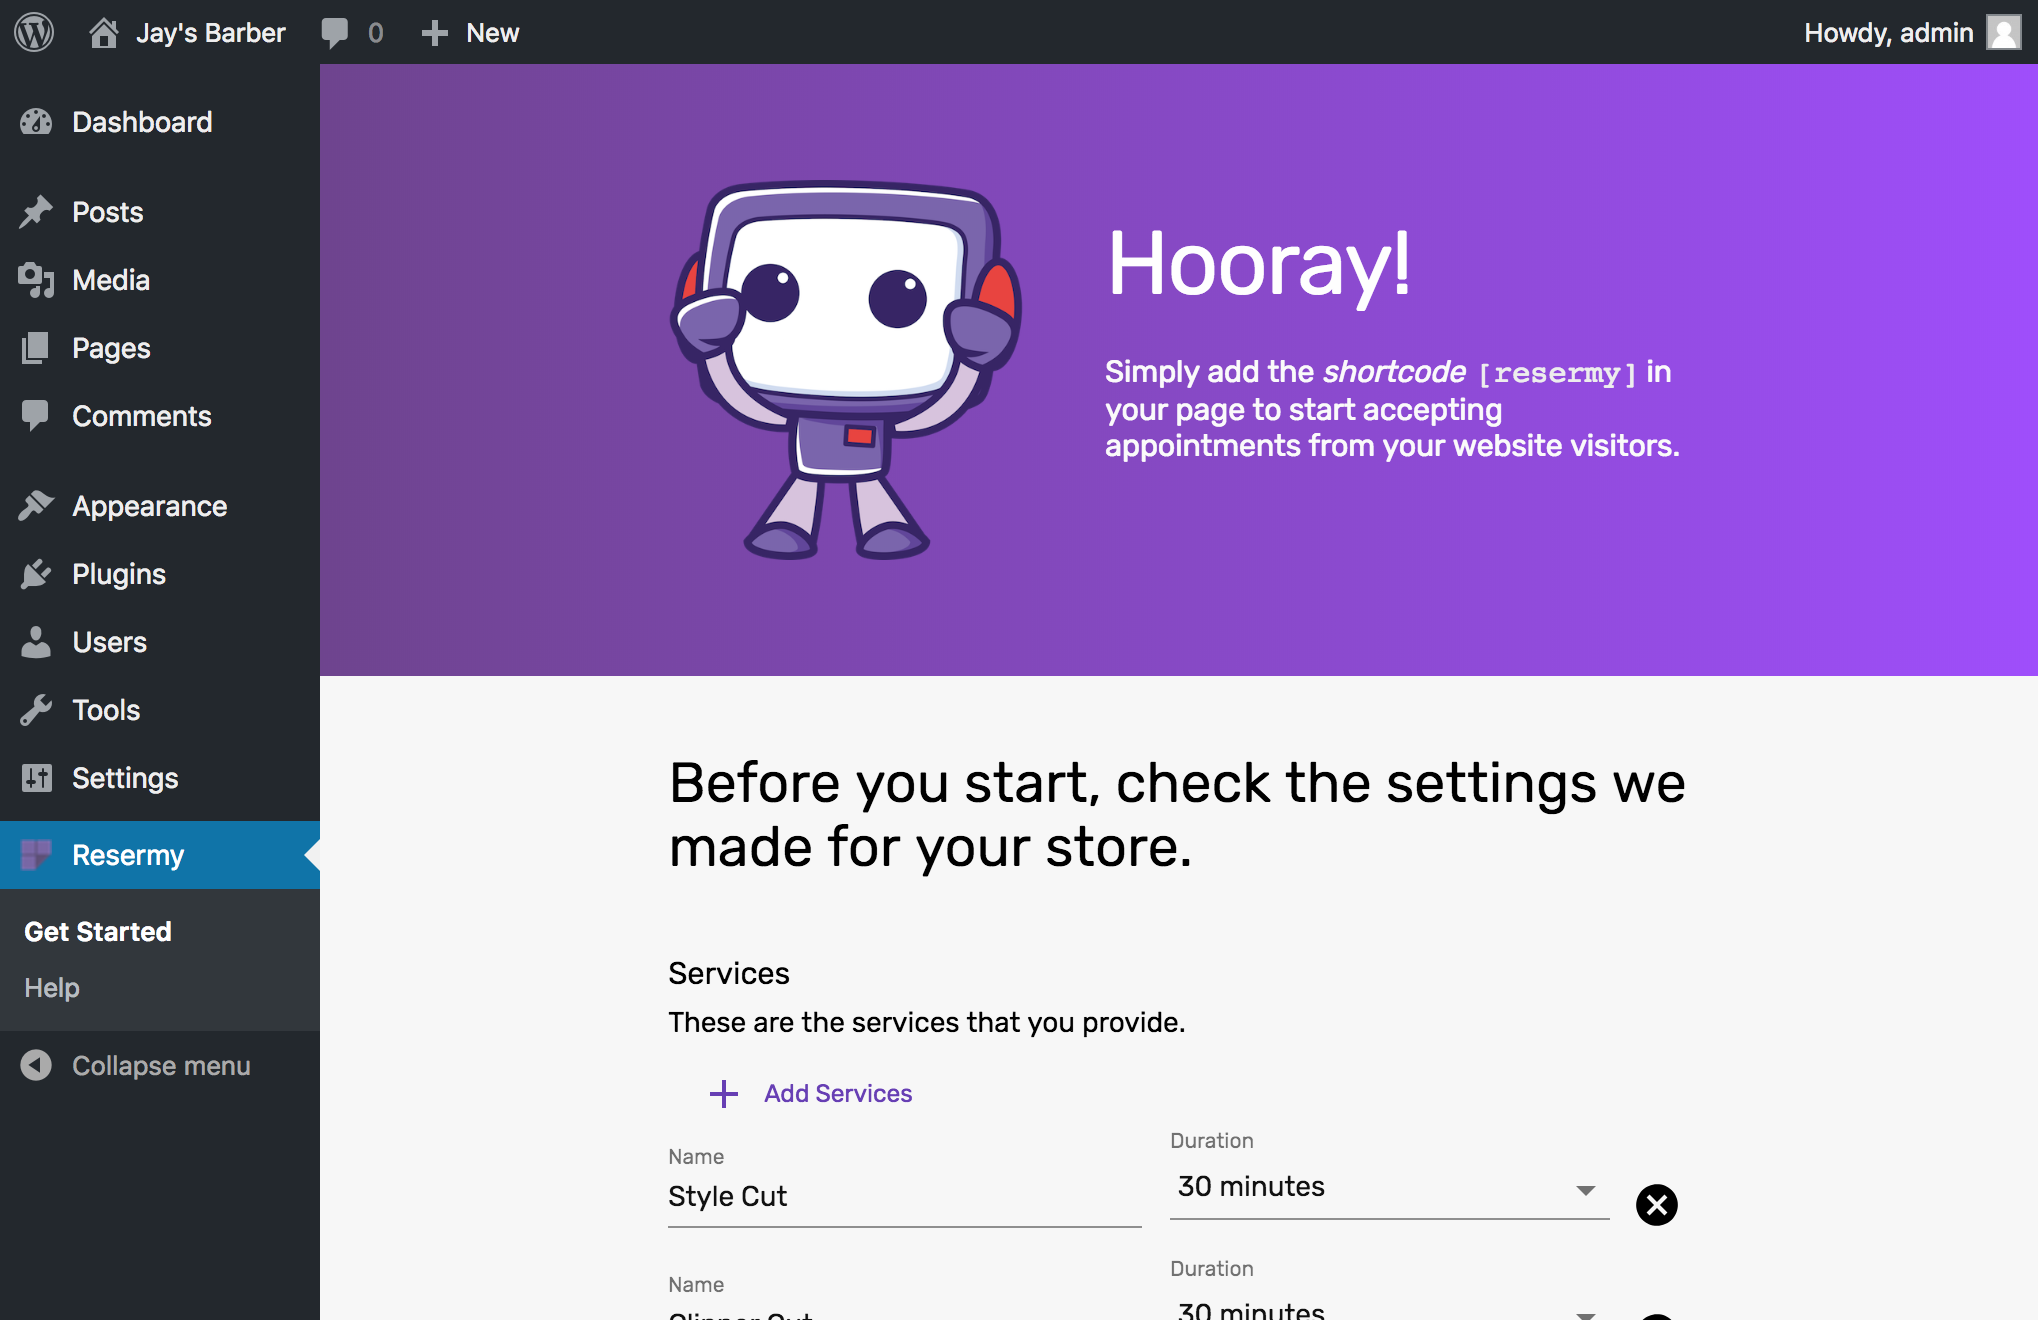Viewport: 2038px width, 1320px height.
Task: Remove the Style Cut service
Action: (1657, 1205)
